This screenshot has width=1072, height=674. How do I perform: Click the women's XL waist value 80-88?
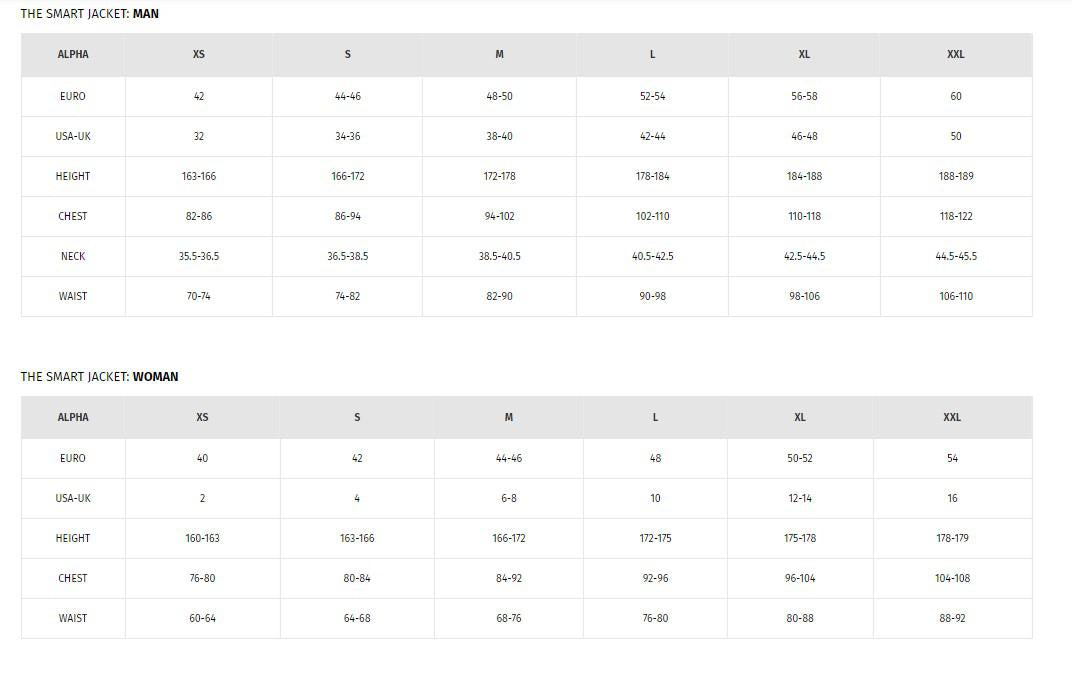point(799,619)
